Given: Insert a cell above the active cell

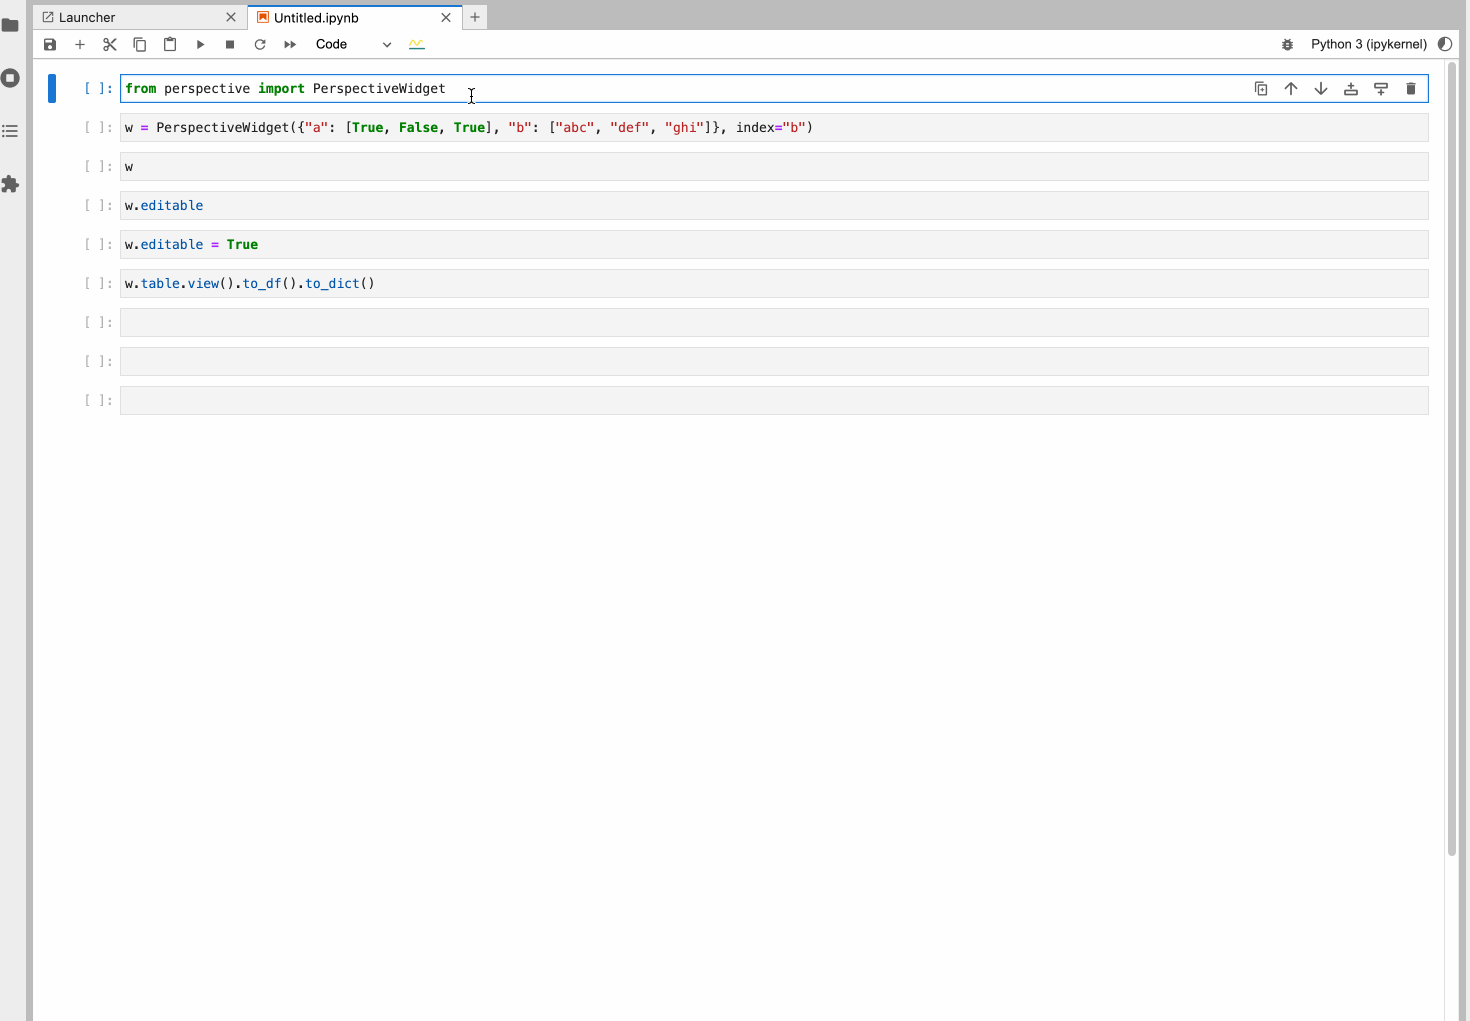Looking at the screenshot, I should tap(1351, 89).
